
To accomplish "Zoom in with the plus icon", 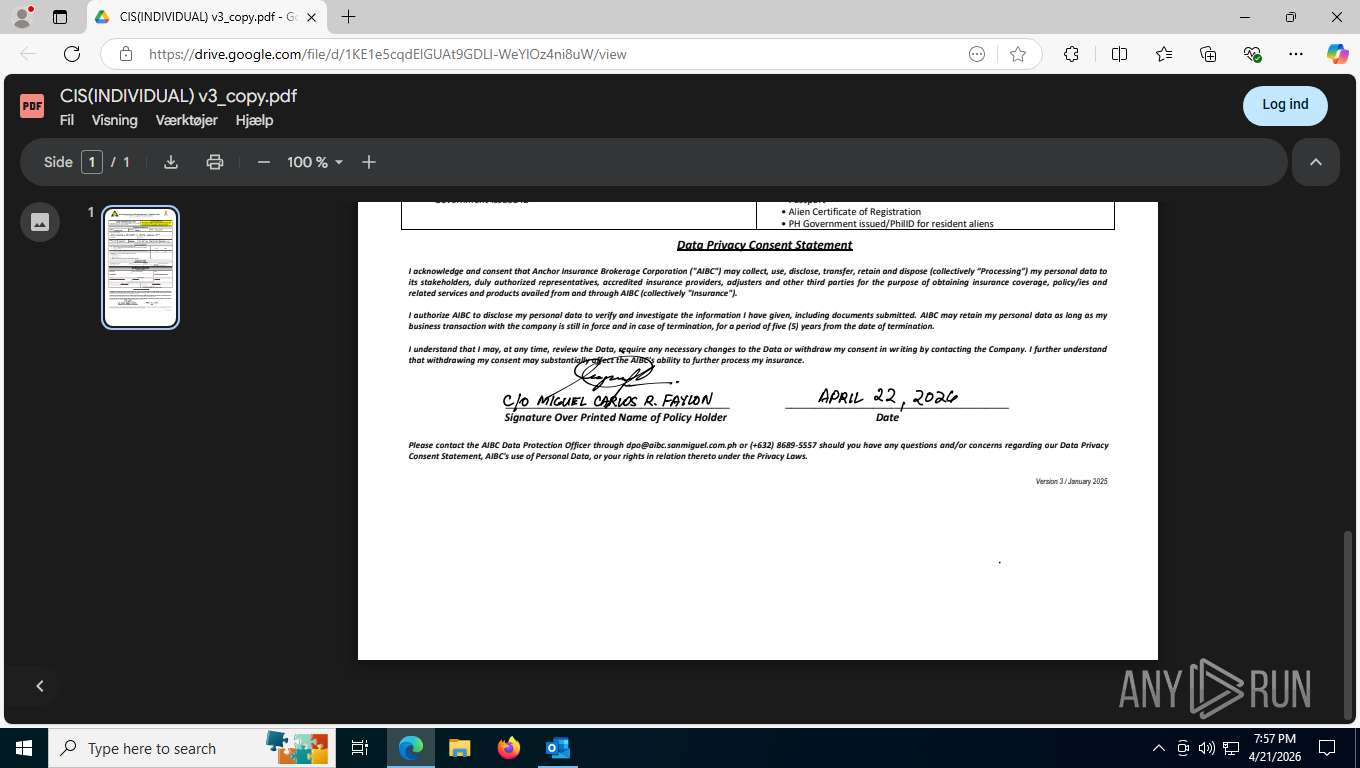I will point(369,162).
